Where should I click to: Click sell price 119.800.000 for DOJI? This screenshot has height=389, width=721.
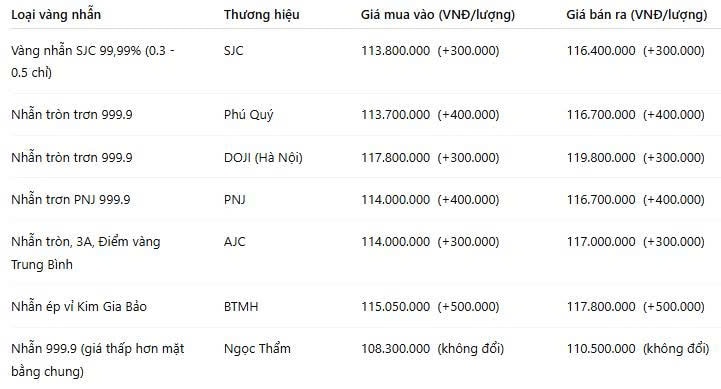[601, 158]
